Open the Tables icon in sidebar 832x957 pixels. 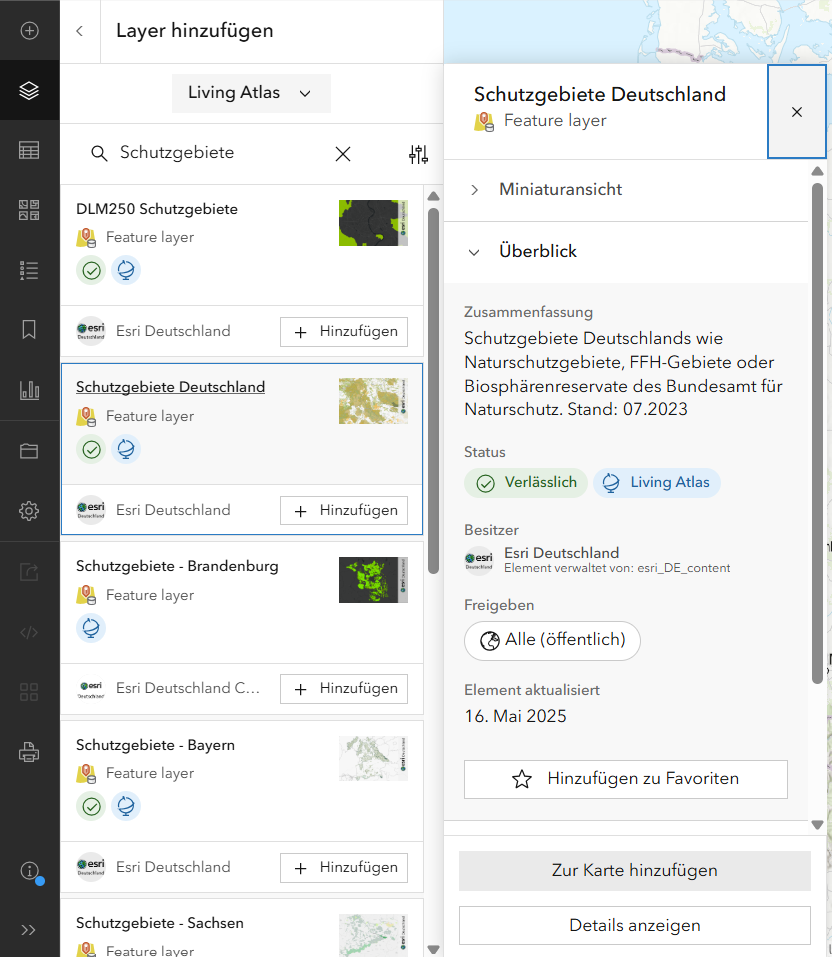click(29, 150)
